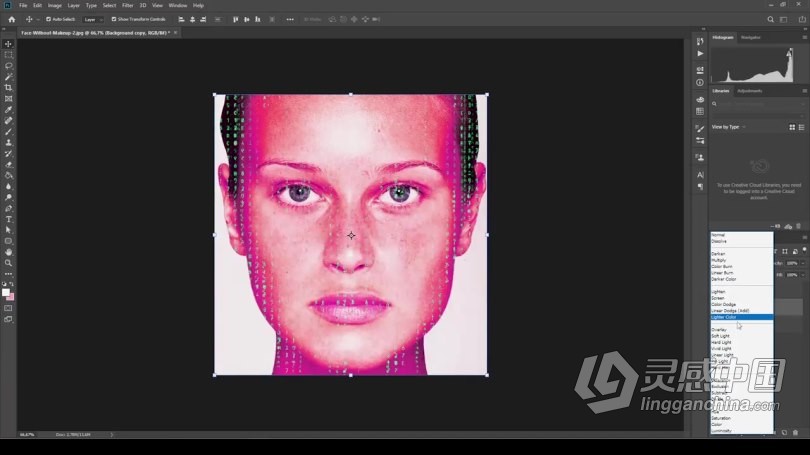810x455 pixels.
Task: Select the Clone Stamp tool
Action: [x=8, y=143]
